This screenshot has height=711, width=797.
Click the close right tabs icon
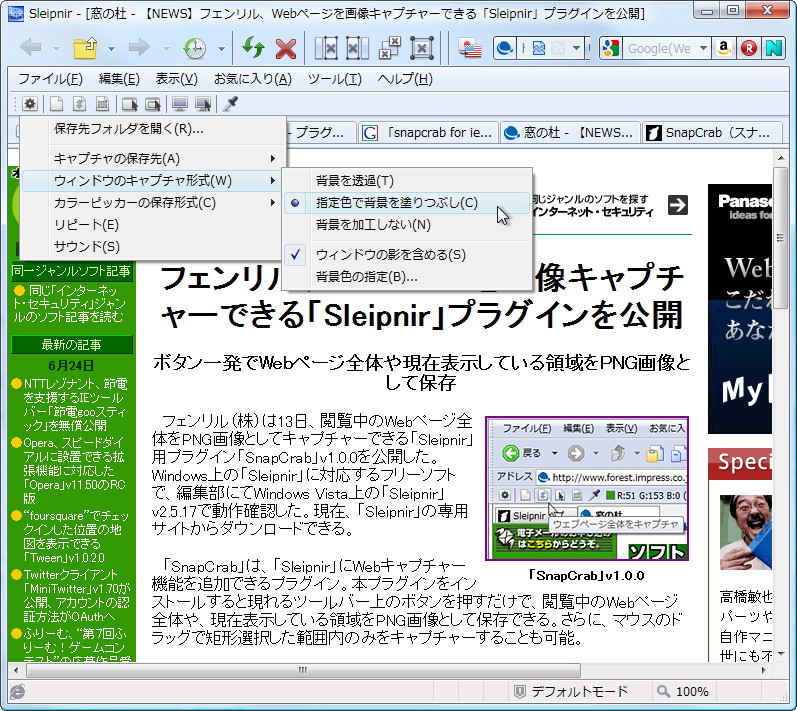(358, 48)
